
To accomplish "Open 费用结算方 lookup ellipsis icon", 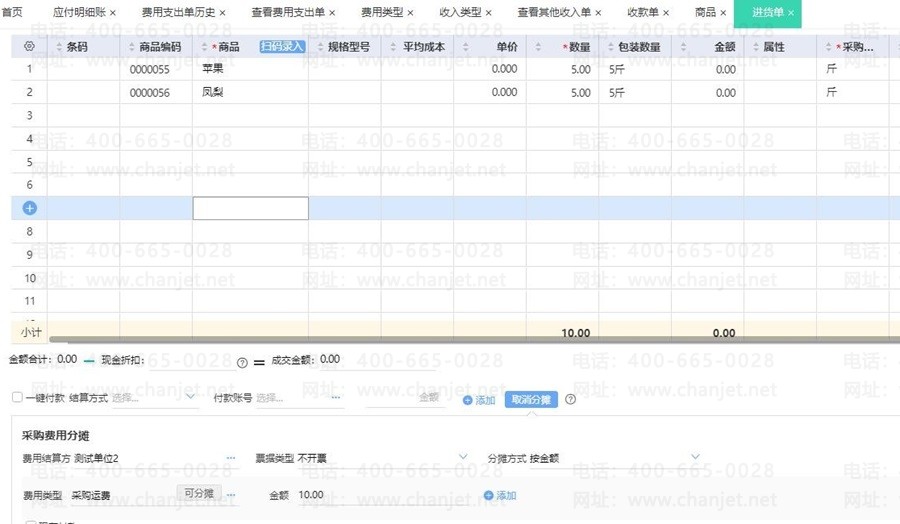I will (x=231, y=458).
